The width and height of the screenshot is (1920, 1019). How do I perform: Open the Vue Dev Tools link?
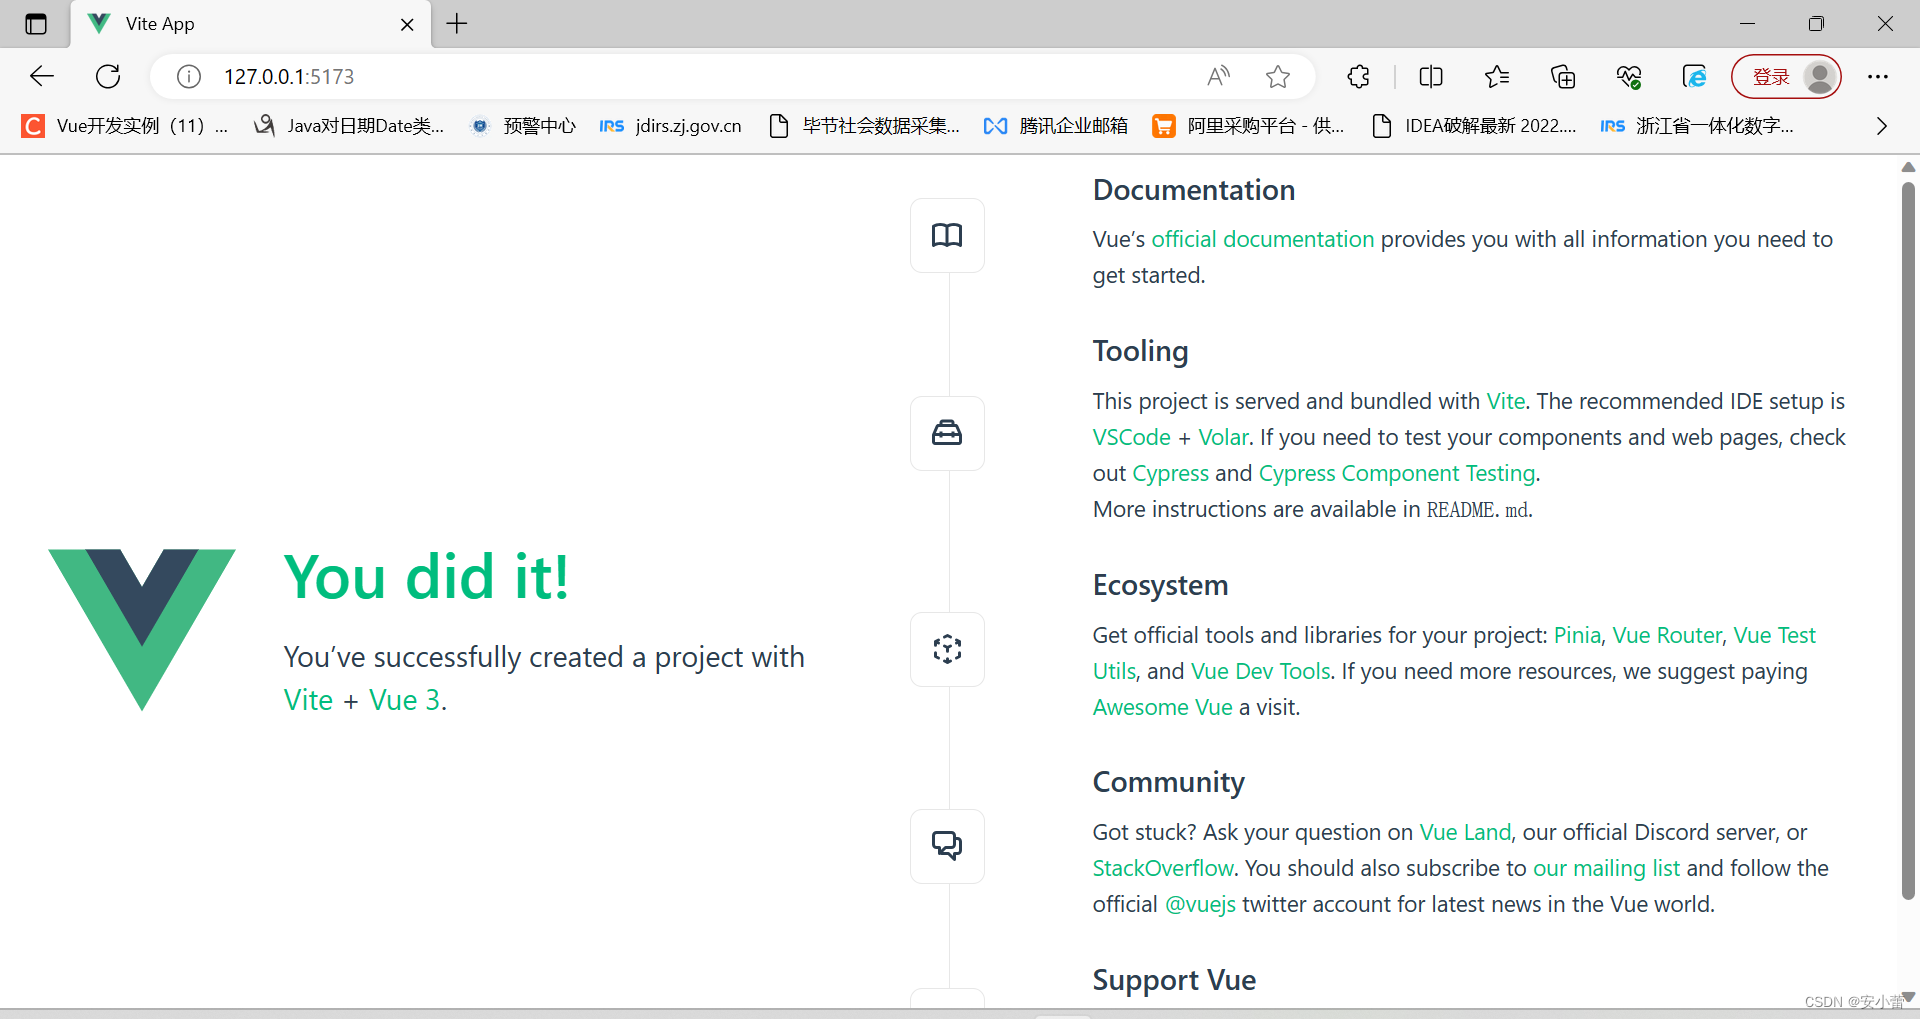coord(1260,671)
